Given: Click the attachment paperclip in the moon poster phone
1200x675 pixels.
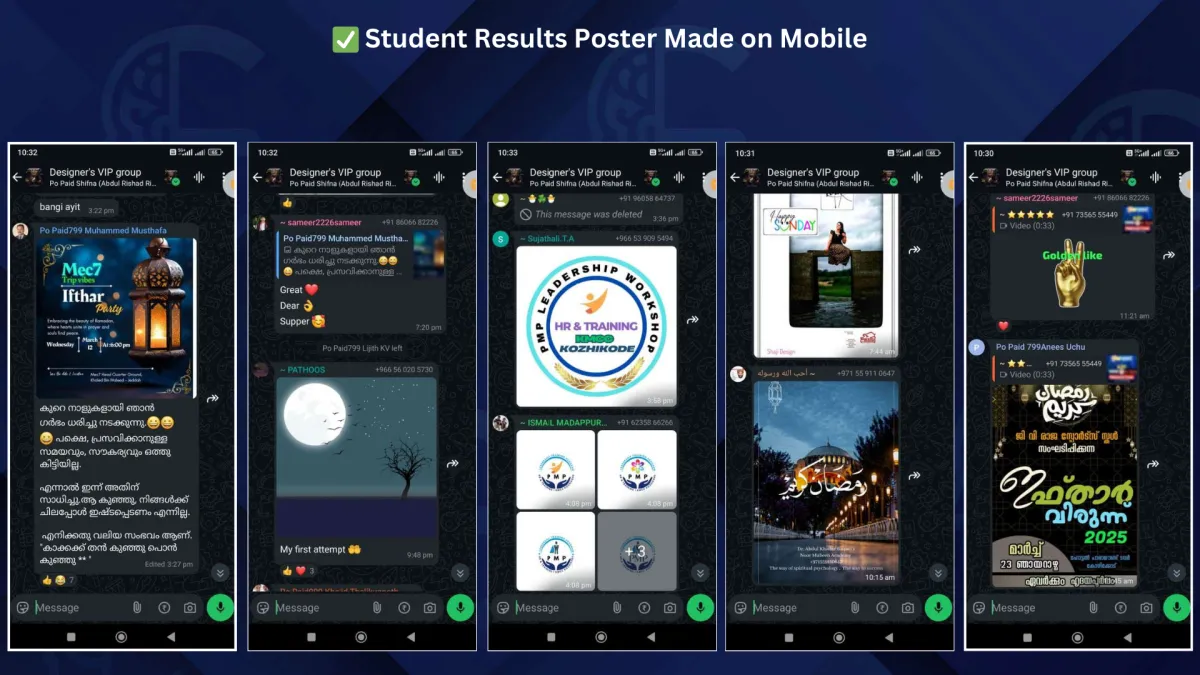Looking at the screenshot, I should (376, 607).
